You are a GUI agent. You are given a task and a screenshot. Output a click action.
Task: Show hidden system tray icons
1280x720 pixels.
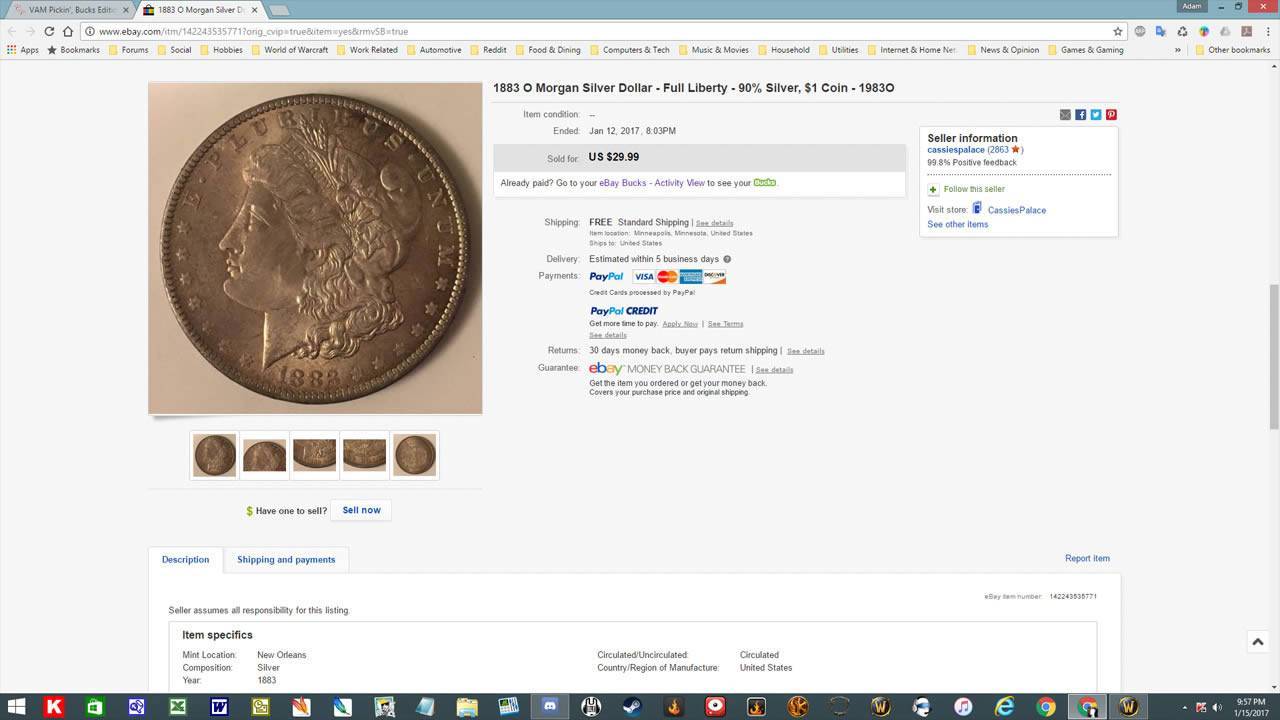tap(1185, 707)
